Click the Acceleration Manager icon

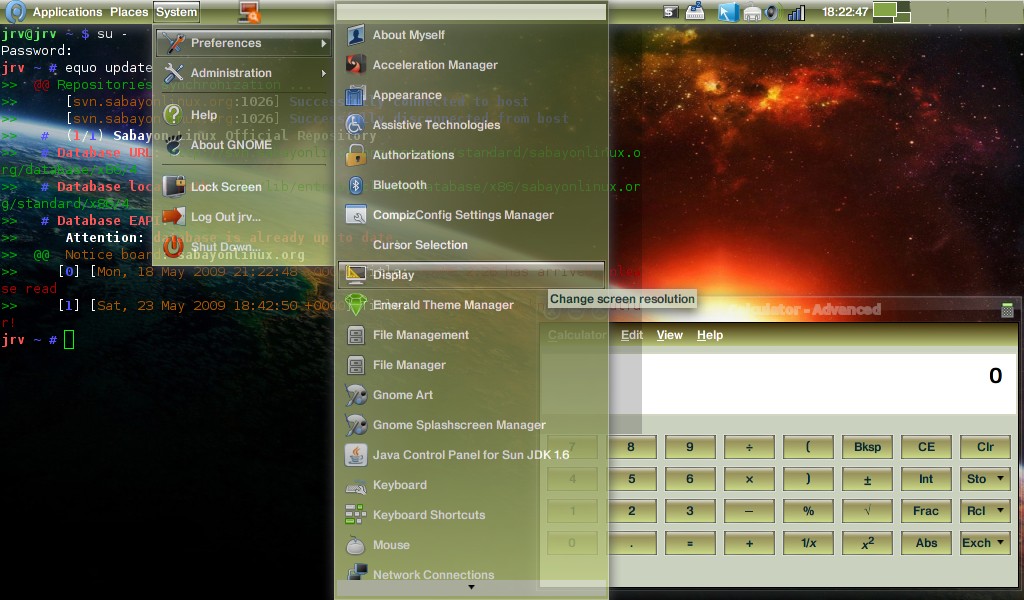click(x=356, y=65)
